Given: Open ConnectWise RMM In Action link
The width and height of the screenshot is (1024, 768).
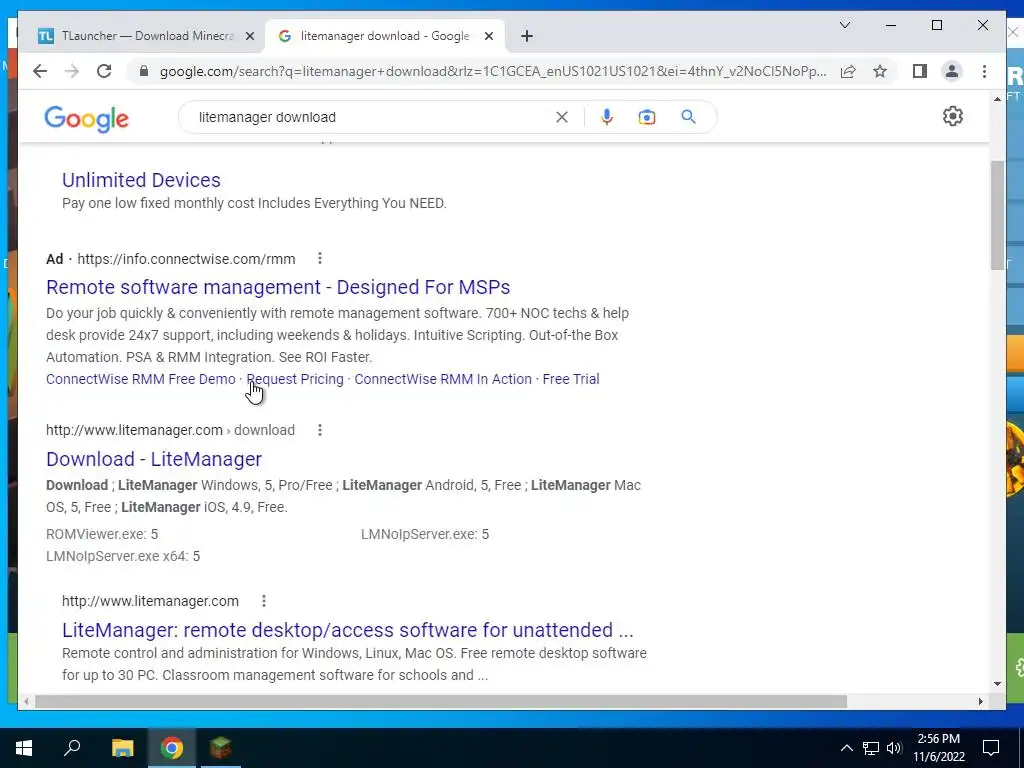Looking at the screenshot, I should click(443, 379).
